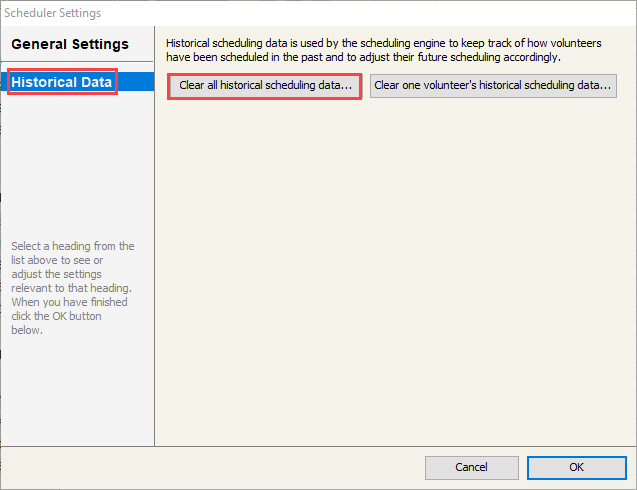Image resolution: width=637 pixels, height=490 pixels.
Task: Click empty footer area left of Cancel
Action: click(250, 467)
